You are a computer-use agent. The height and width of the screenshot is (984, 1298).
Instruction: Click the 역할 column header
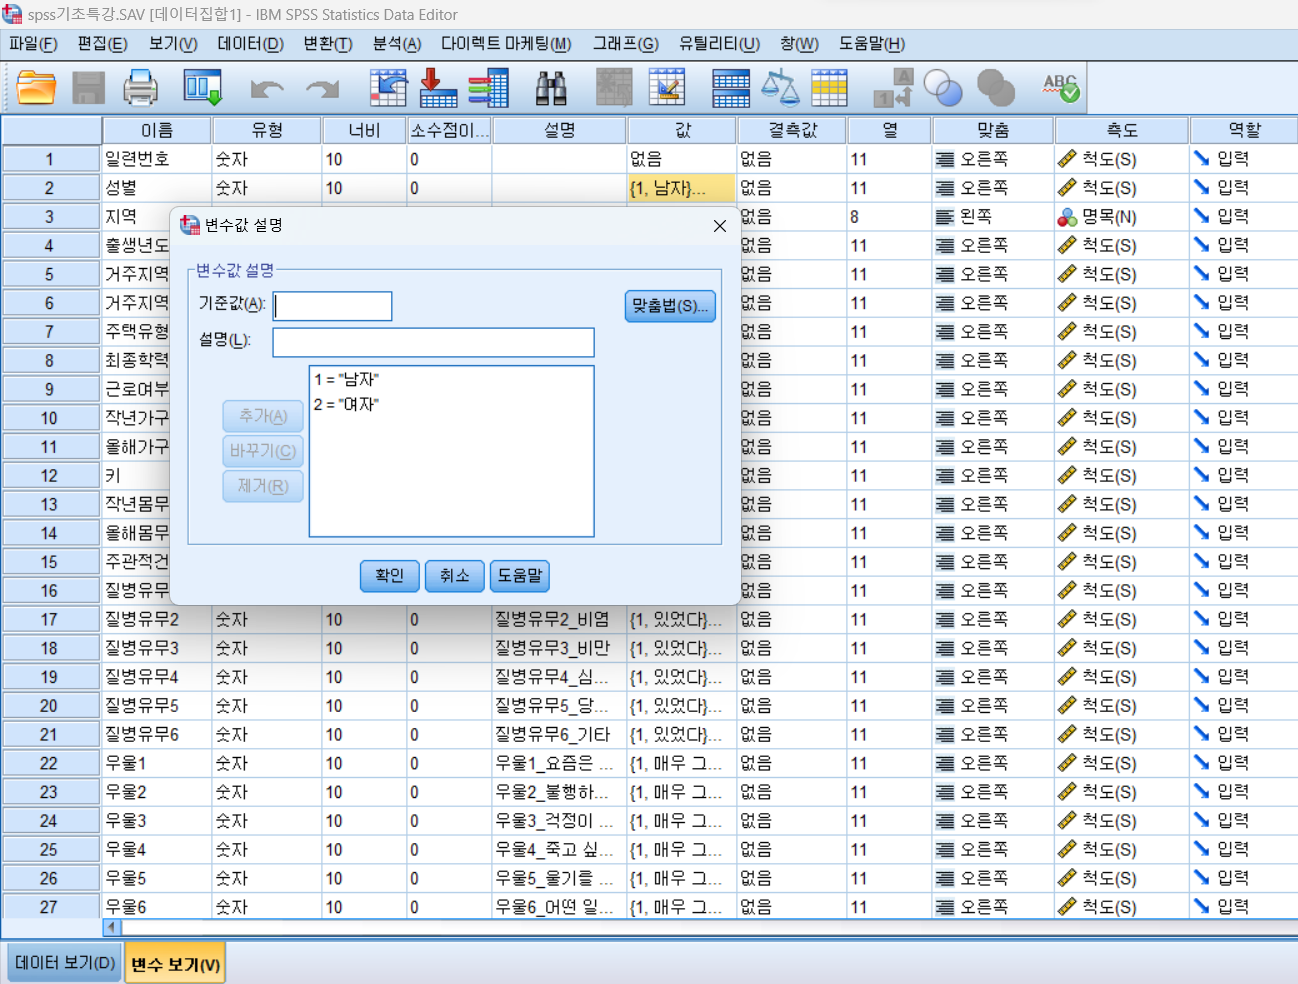(1244, 130)
